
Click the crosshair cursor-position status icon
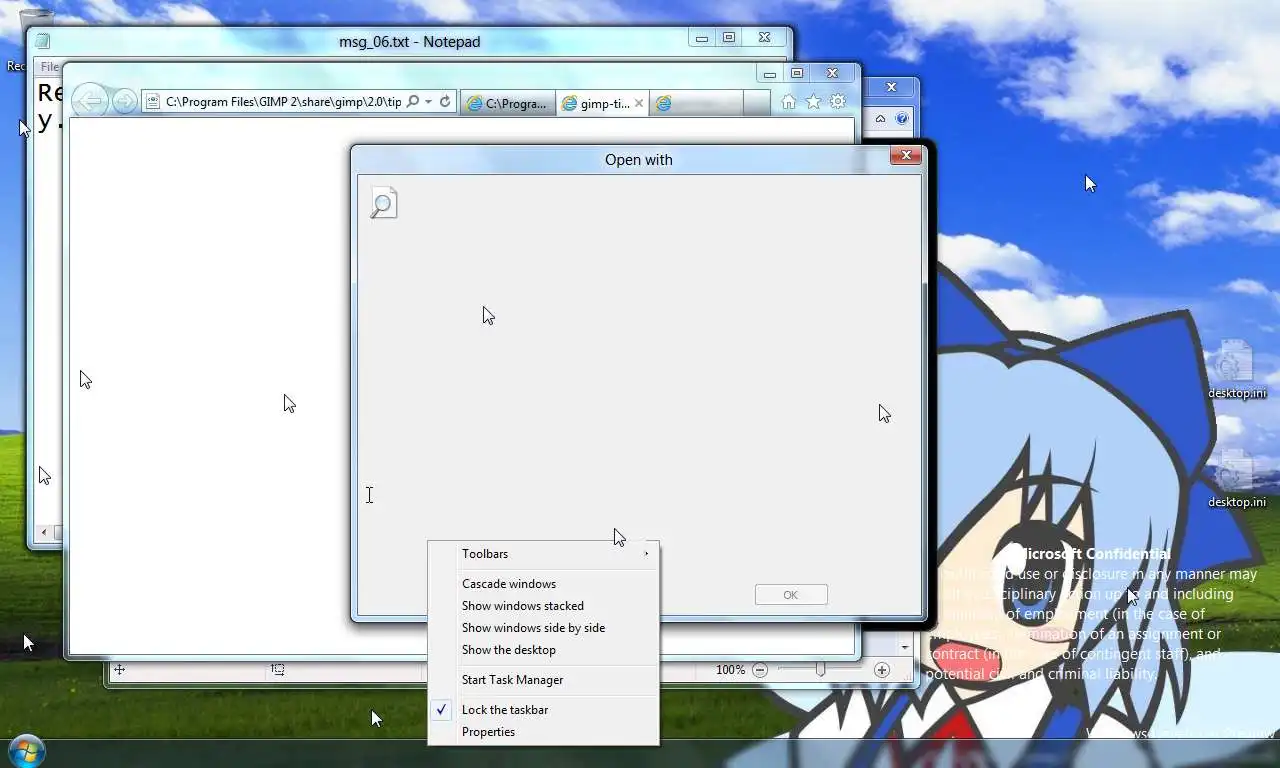(x=119, y=670)
